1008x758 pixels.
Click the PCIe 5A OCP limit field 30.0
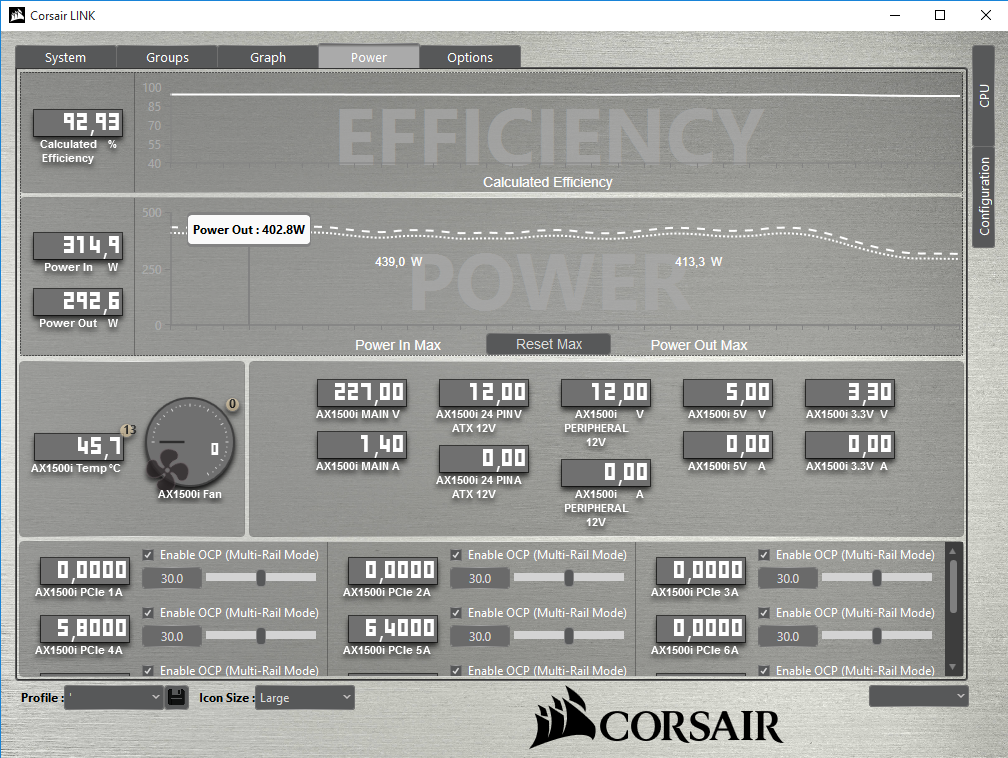(x=480, y=636)
